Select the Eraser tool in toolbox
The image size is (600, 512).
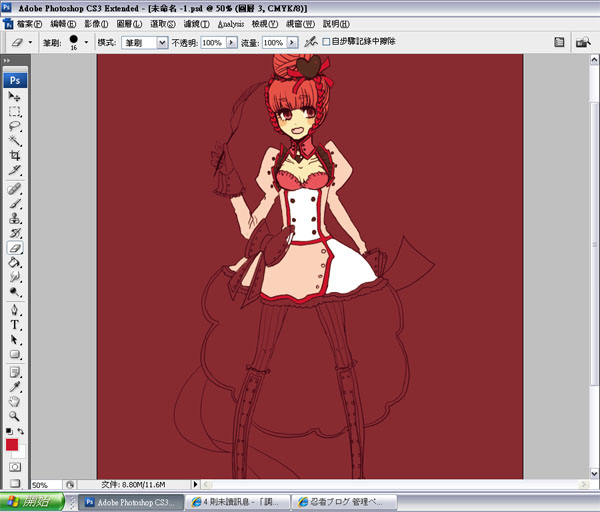(x=15, y=248)
